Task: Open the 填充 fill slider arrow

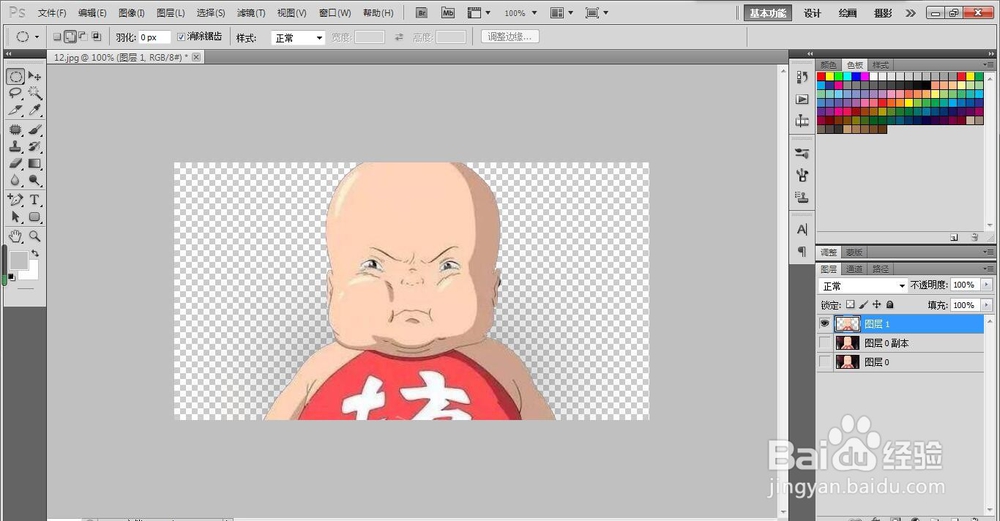Action: click(x=987, y=305)
